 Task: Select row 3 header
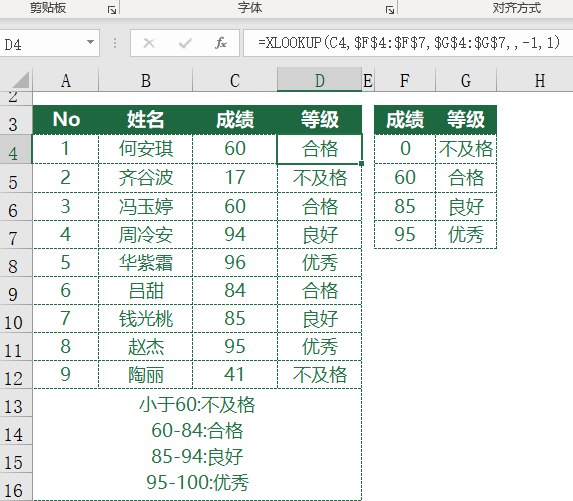pos(16,121)
